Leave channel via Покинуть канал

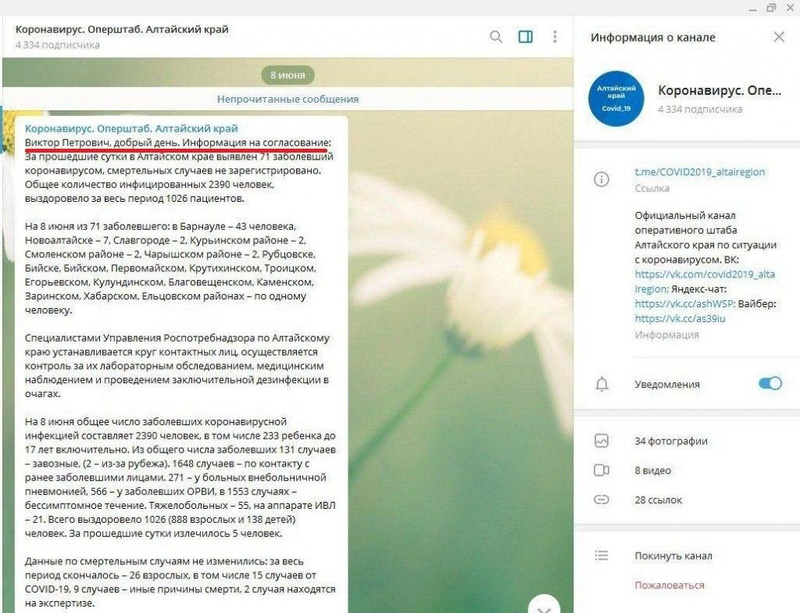click(673, 556)
